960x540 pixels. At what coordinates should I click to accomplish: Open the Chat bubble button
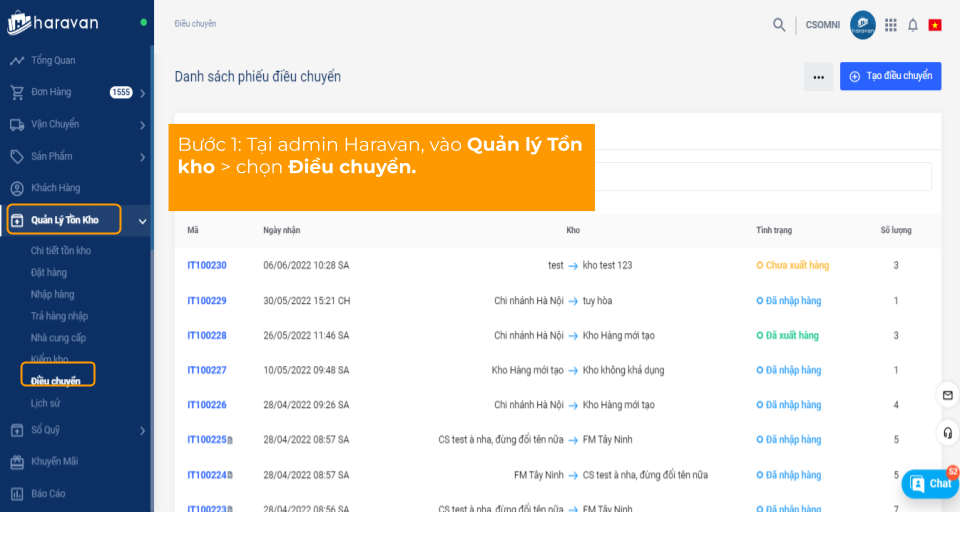point(930,484)
